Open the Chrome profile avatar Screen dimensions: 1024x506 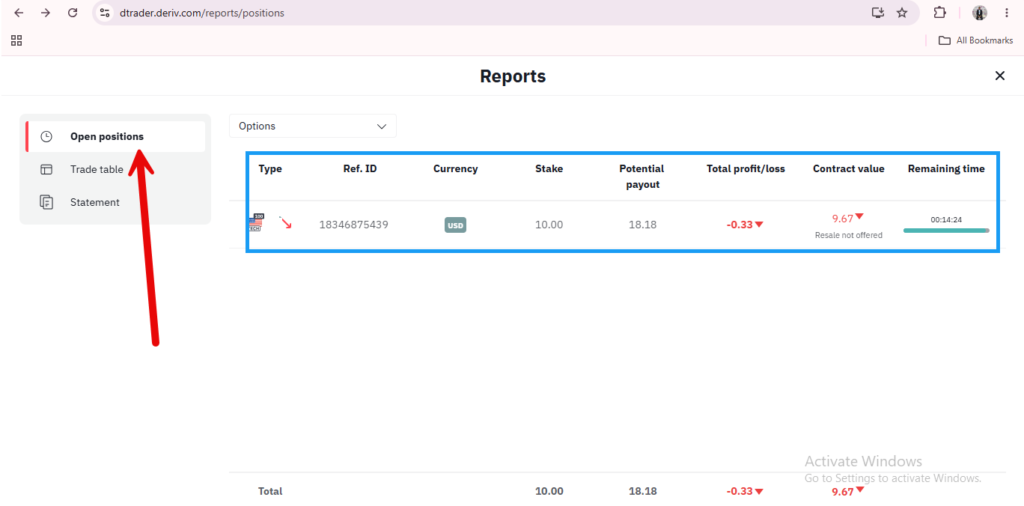click(980, 12)
